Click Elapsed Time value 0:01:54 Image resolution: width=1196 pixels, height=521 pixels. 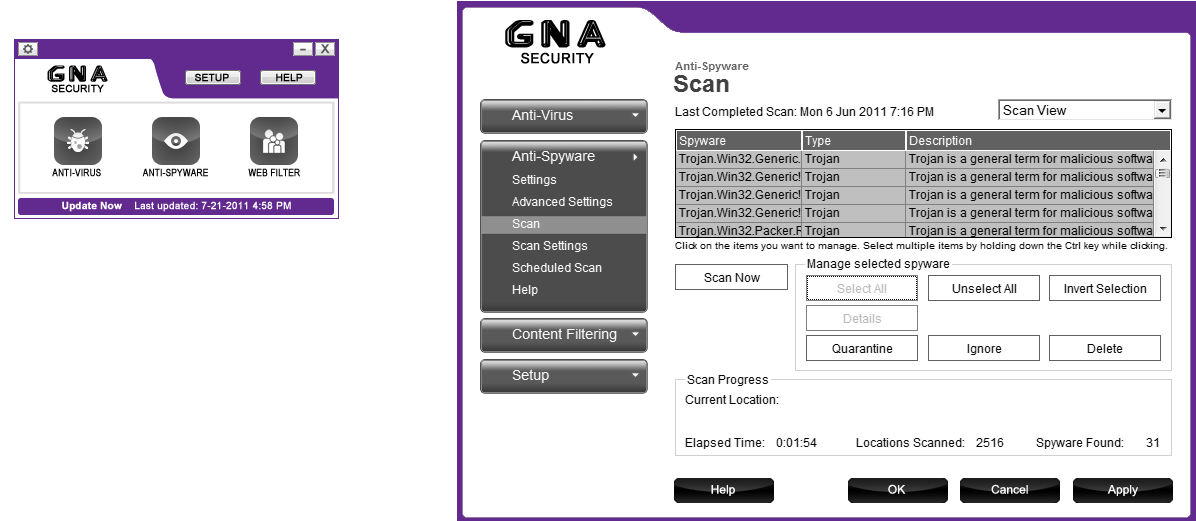click(796, 442)
